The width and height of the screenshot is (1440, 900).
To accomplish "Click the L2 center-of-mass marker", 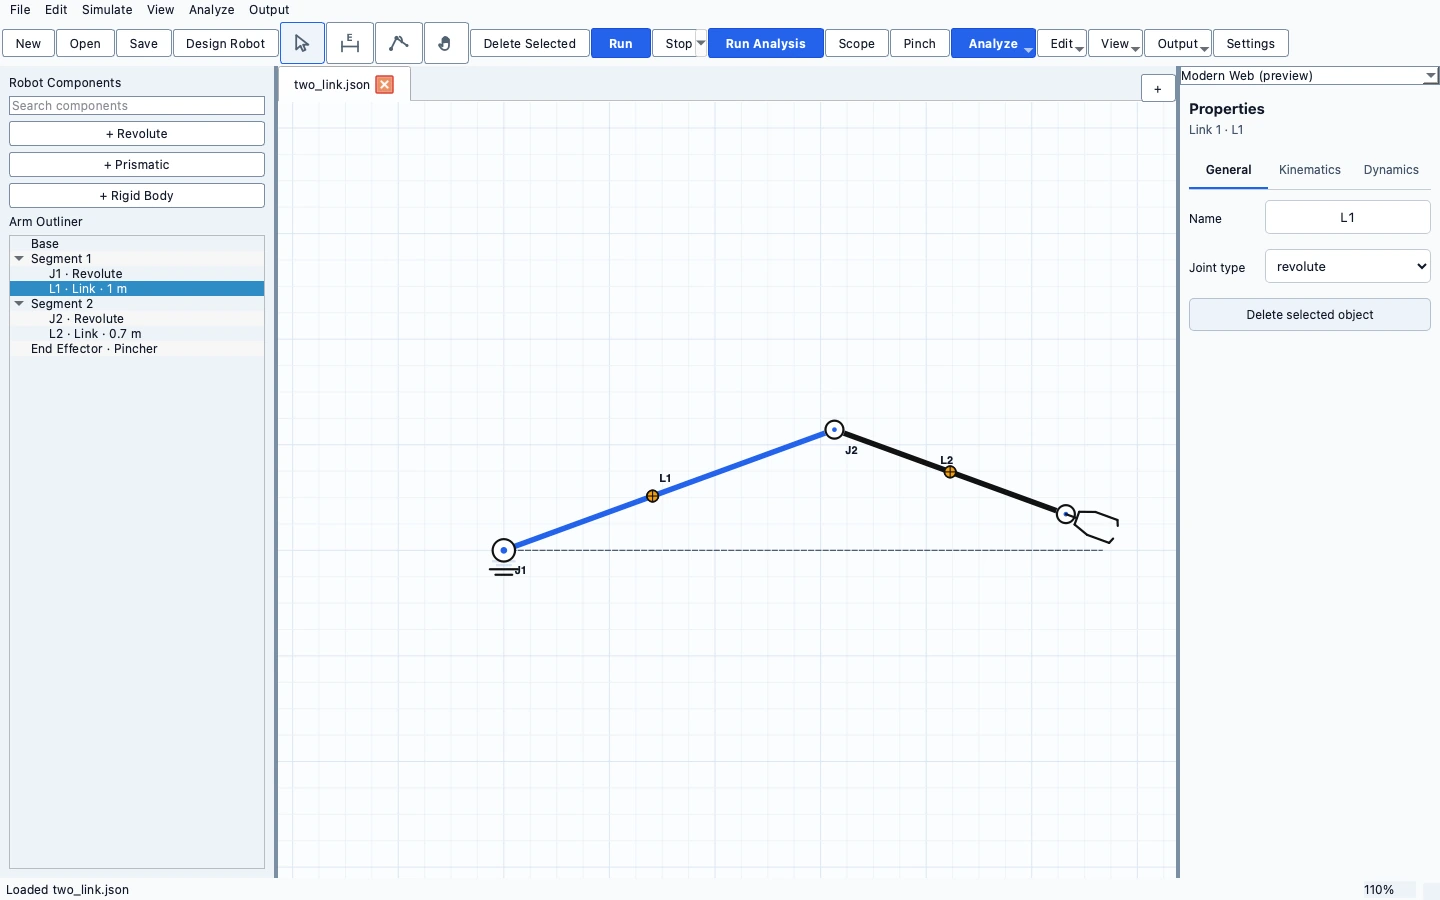I will click(950, 472).
